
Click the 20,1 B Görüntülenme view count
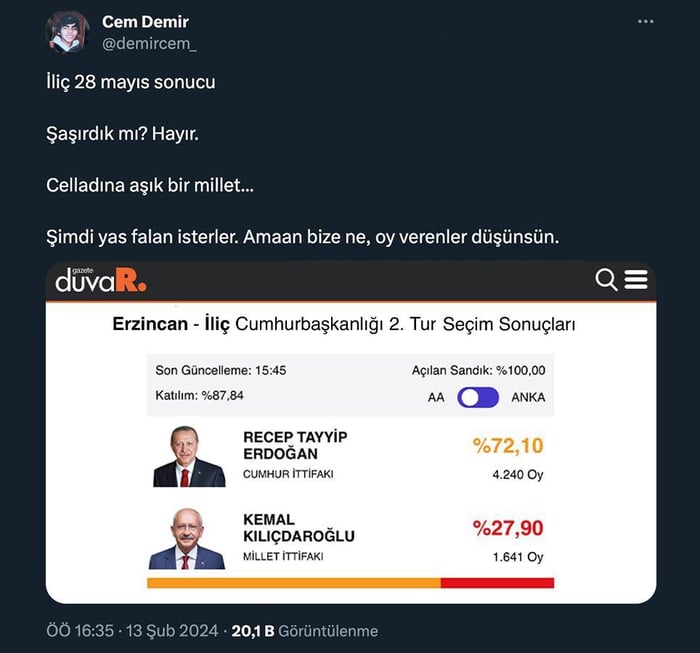305,631
